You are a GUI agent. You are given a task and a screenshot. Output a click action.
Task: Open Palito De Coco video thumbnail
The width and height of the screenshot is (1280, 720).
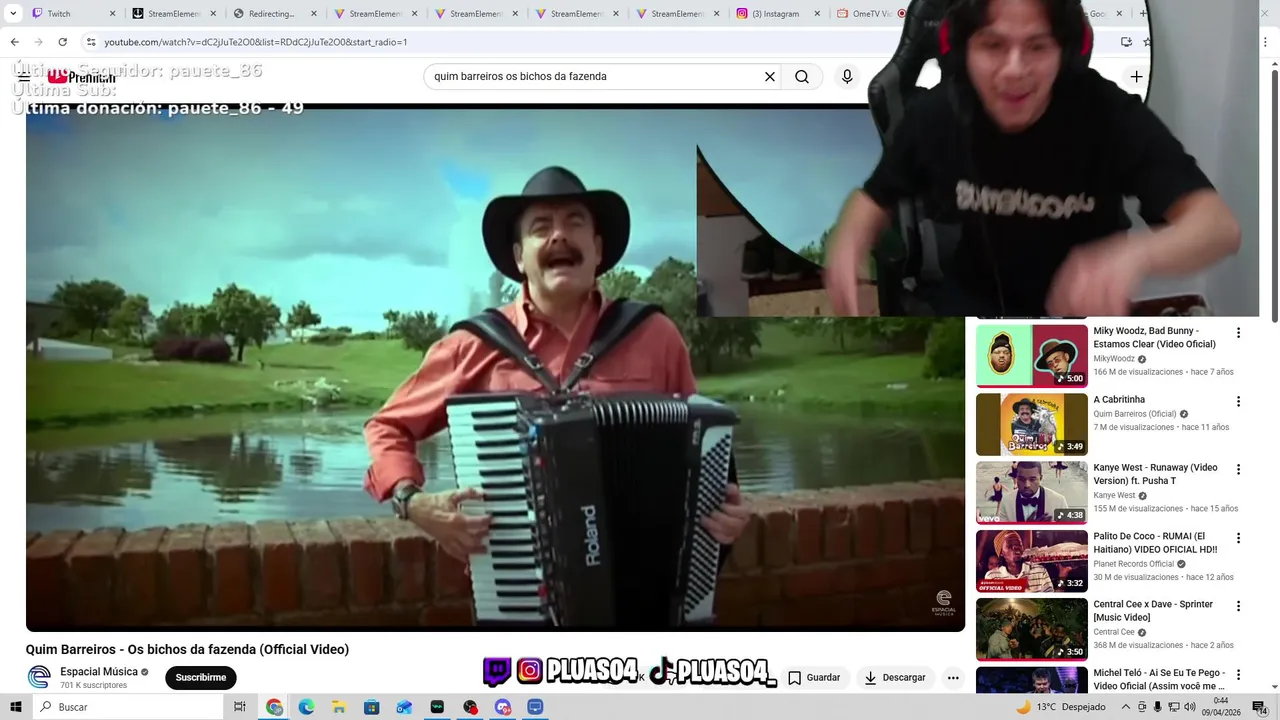pyautogui.click(x=1032, y=561)
